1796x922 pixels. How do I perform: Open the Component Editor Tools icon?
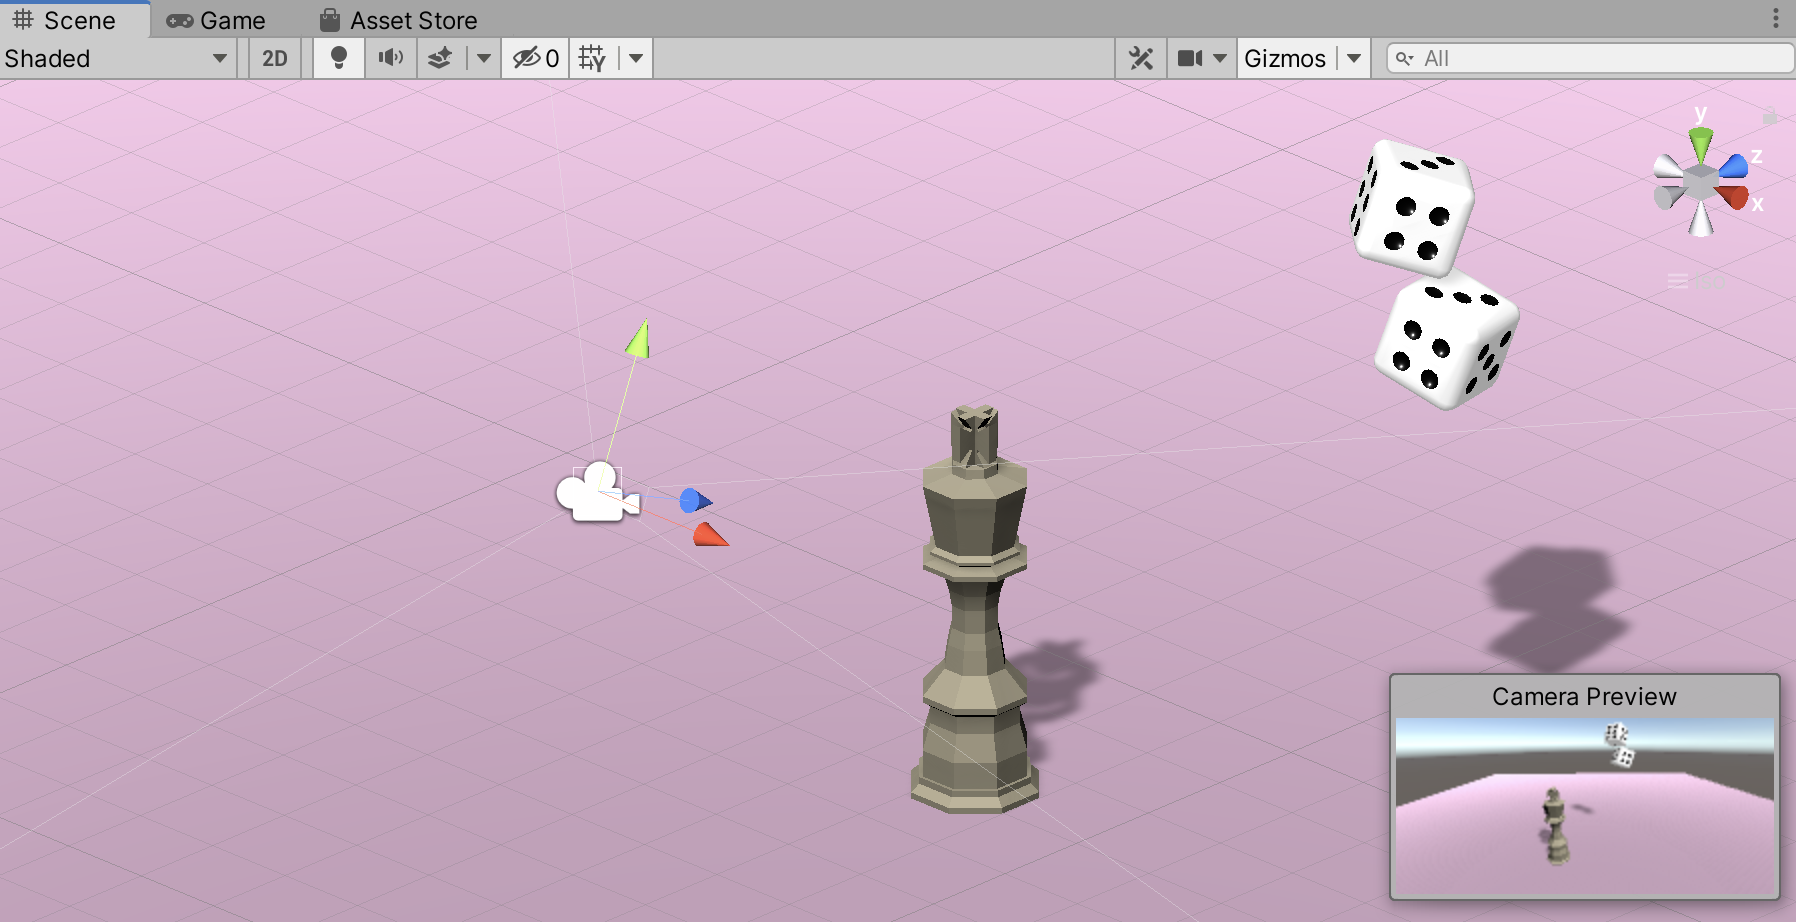pos(1141,58)
